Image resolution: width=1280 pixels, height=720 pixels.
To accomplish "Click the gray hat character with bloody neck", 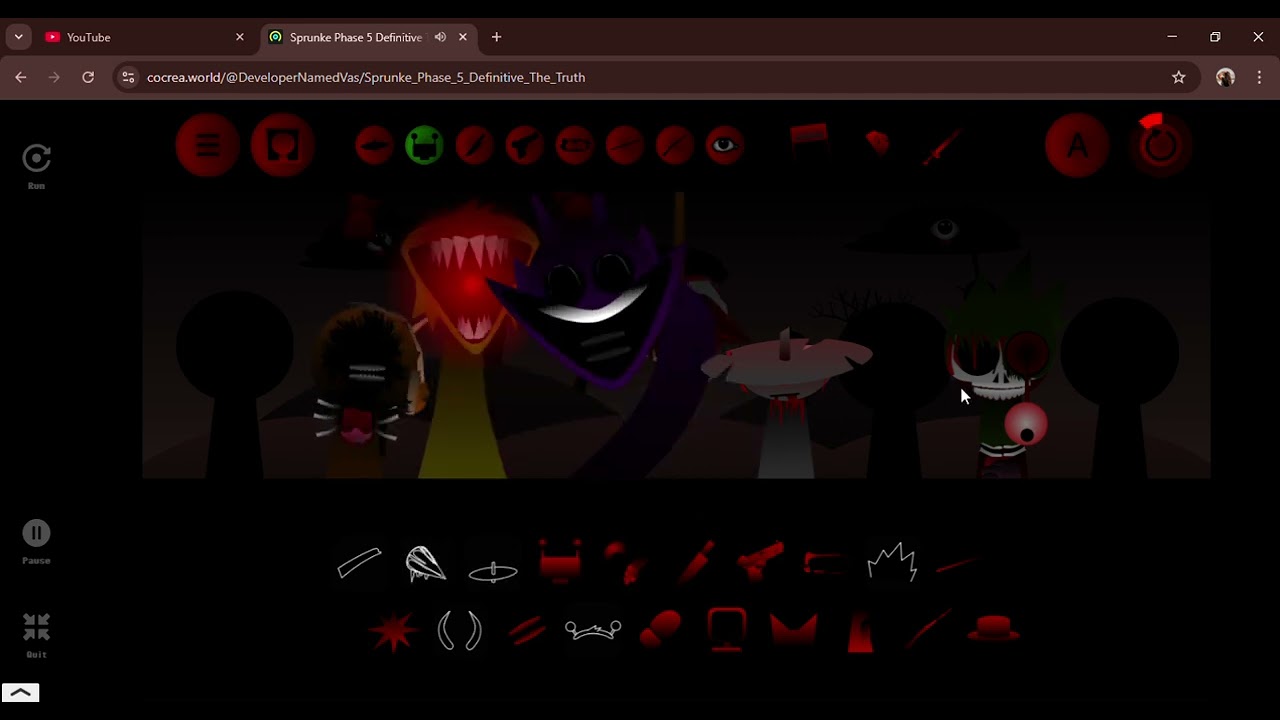I will pyautogui.click(x=786, y=400).
